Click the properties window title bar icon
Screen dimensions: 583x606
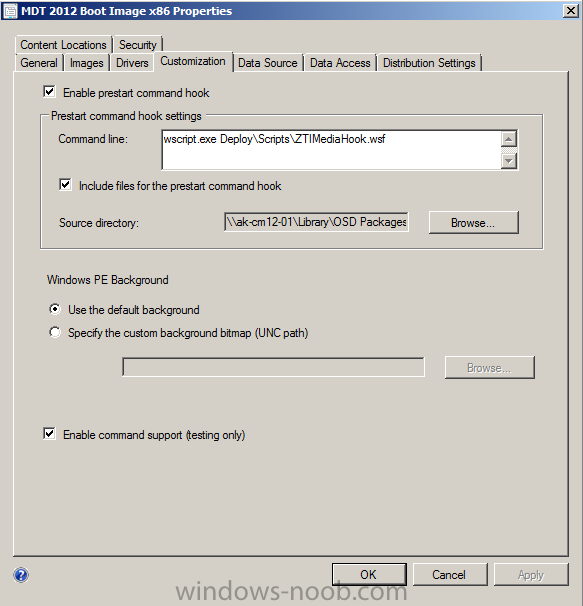click(x=10, y=11)
